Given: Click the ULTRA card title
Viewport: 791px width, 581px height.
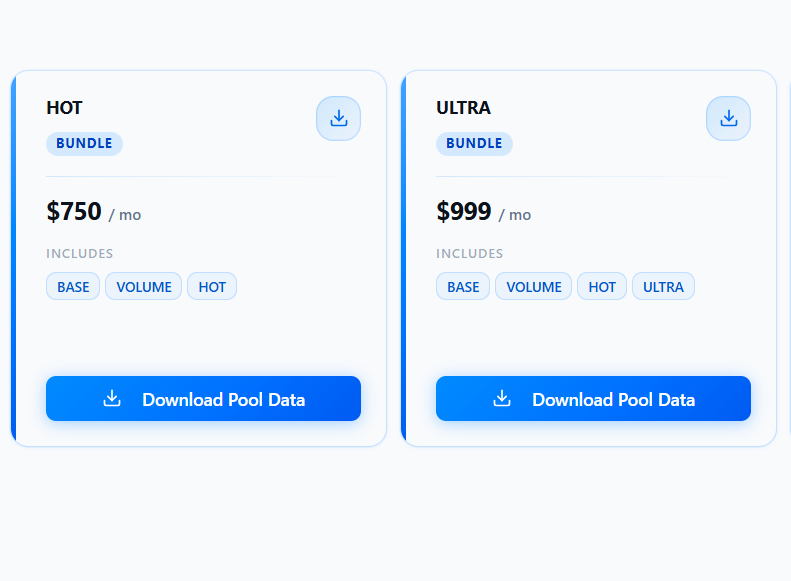Looking at the screenshot, I should (463, 108).
